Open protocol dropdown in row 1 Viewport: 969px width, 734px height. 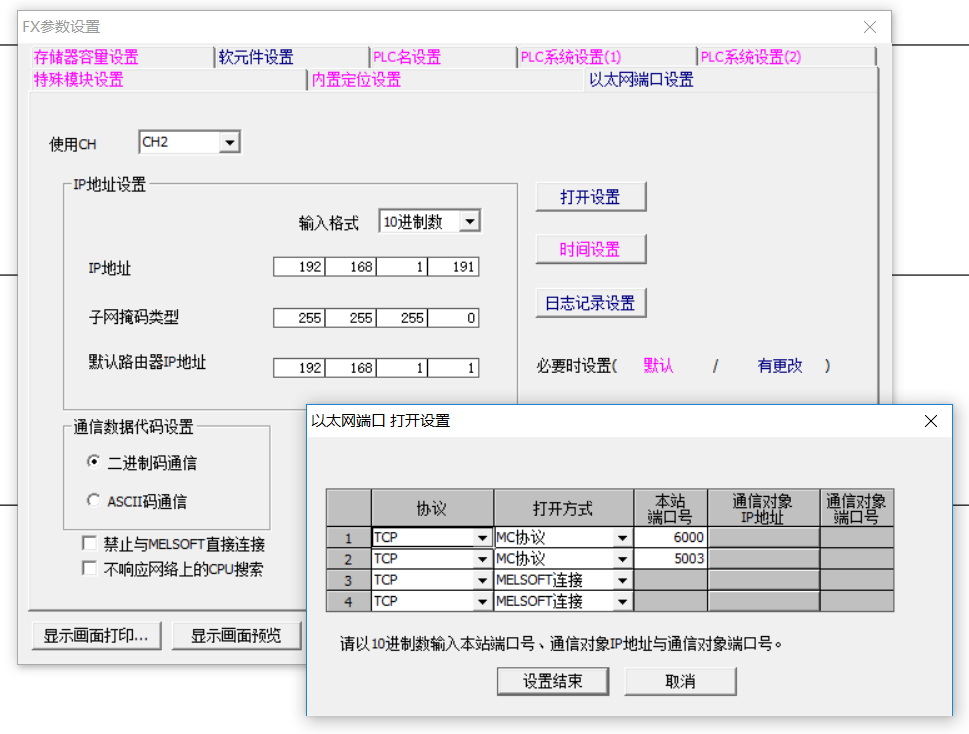[482, 538]
